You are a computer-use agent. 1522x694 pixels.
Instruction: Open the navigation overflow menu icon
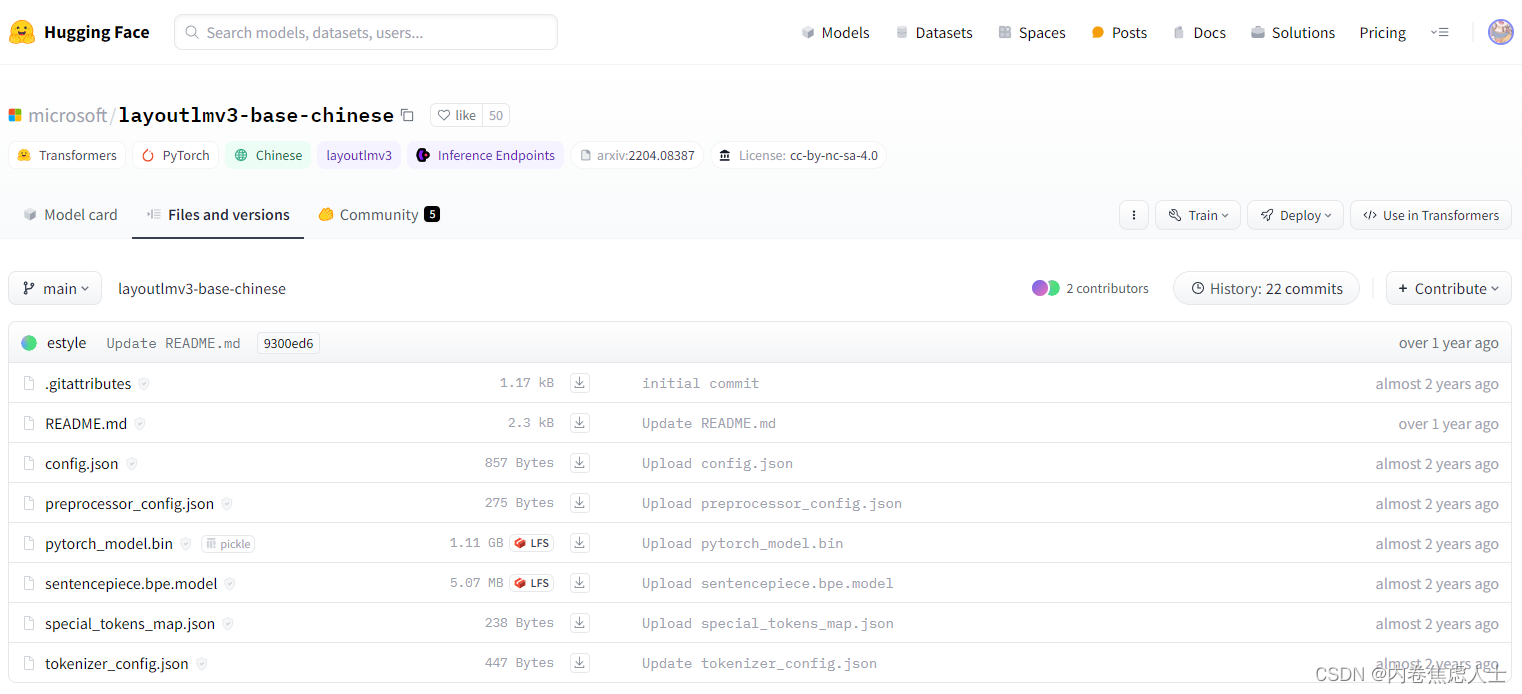click(x=1439, y=32)
